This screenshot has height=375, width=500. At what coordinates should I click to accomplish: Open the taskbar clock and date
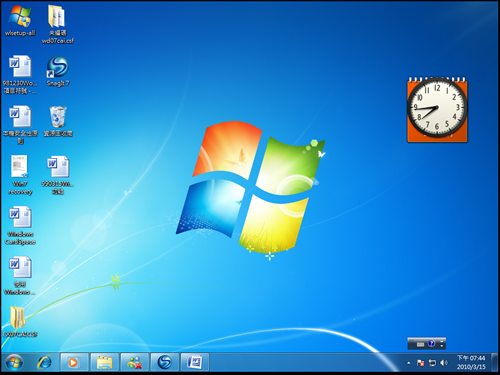(471, 362)
